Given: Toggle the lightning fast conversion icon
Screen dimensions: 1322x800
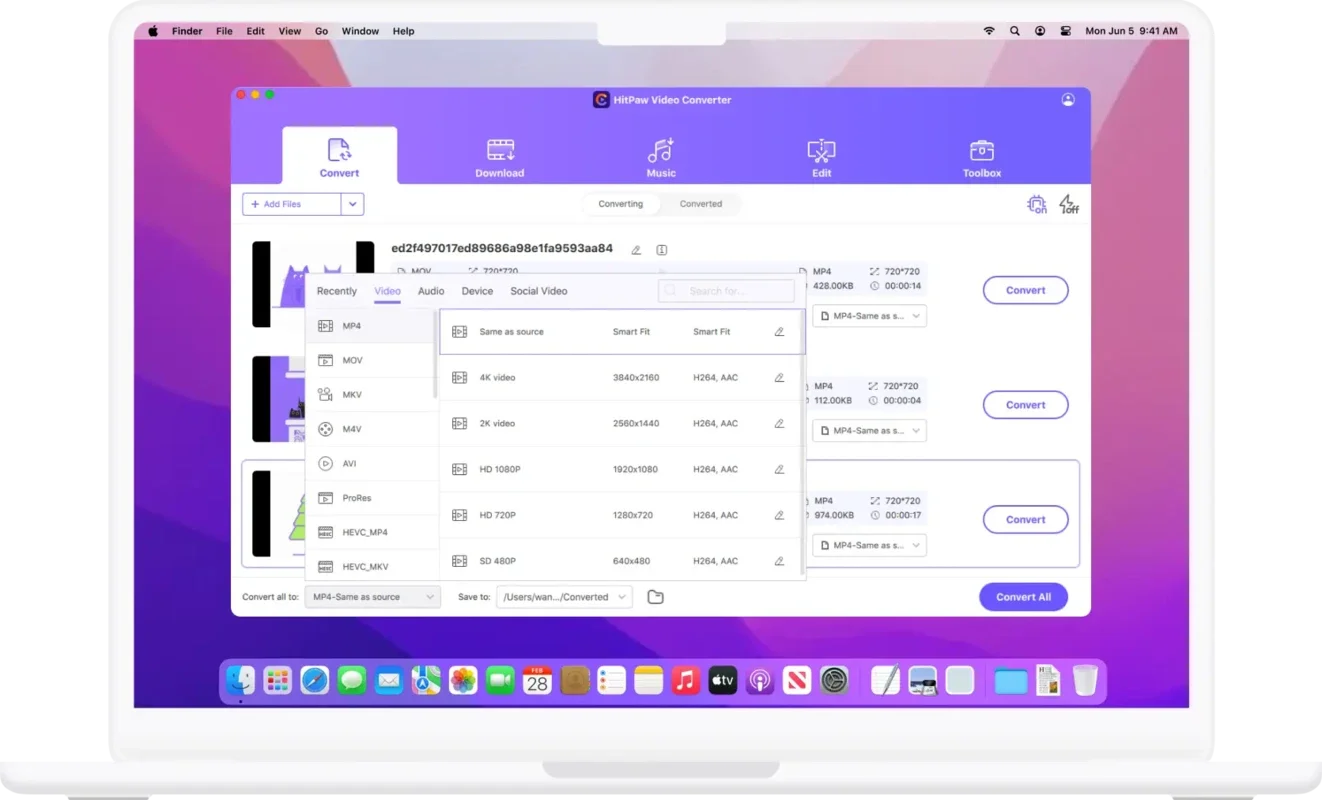Looking at the screenshot, I should coord(1069,204).
